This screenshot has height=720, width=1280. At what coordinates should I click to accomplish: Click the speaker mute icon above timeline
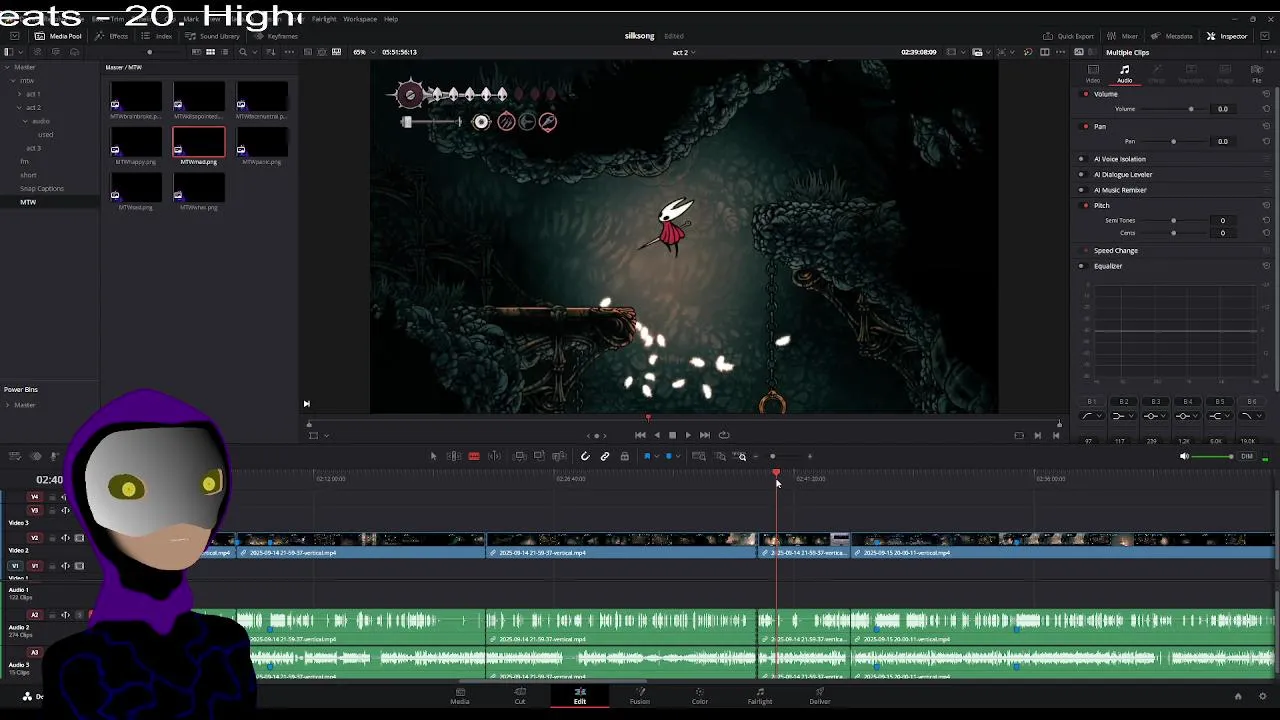coord(1185,456)
